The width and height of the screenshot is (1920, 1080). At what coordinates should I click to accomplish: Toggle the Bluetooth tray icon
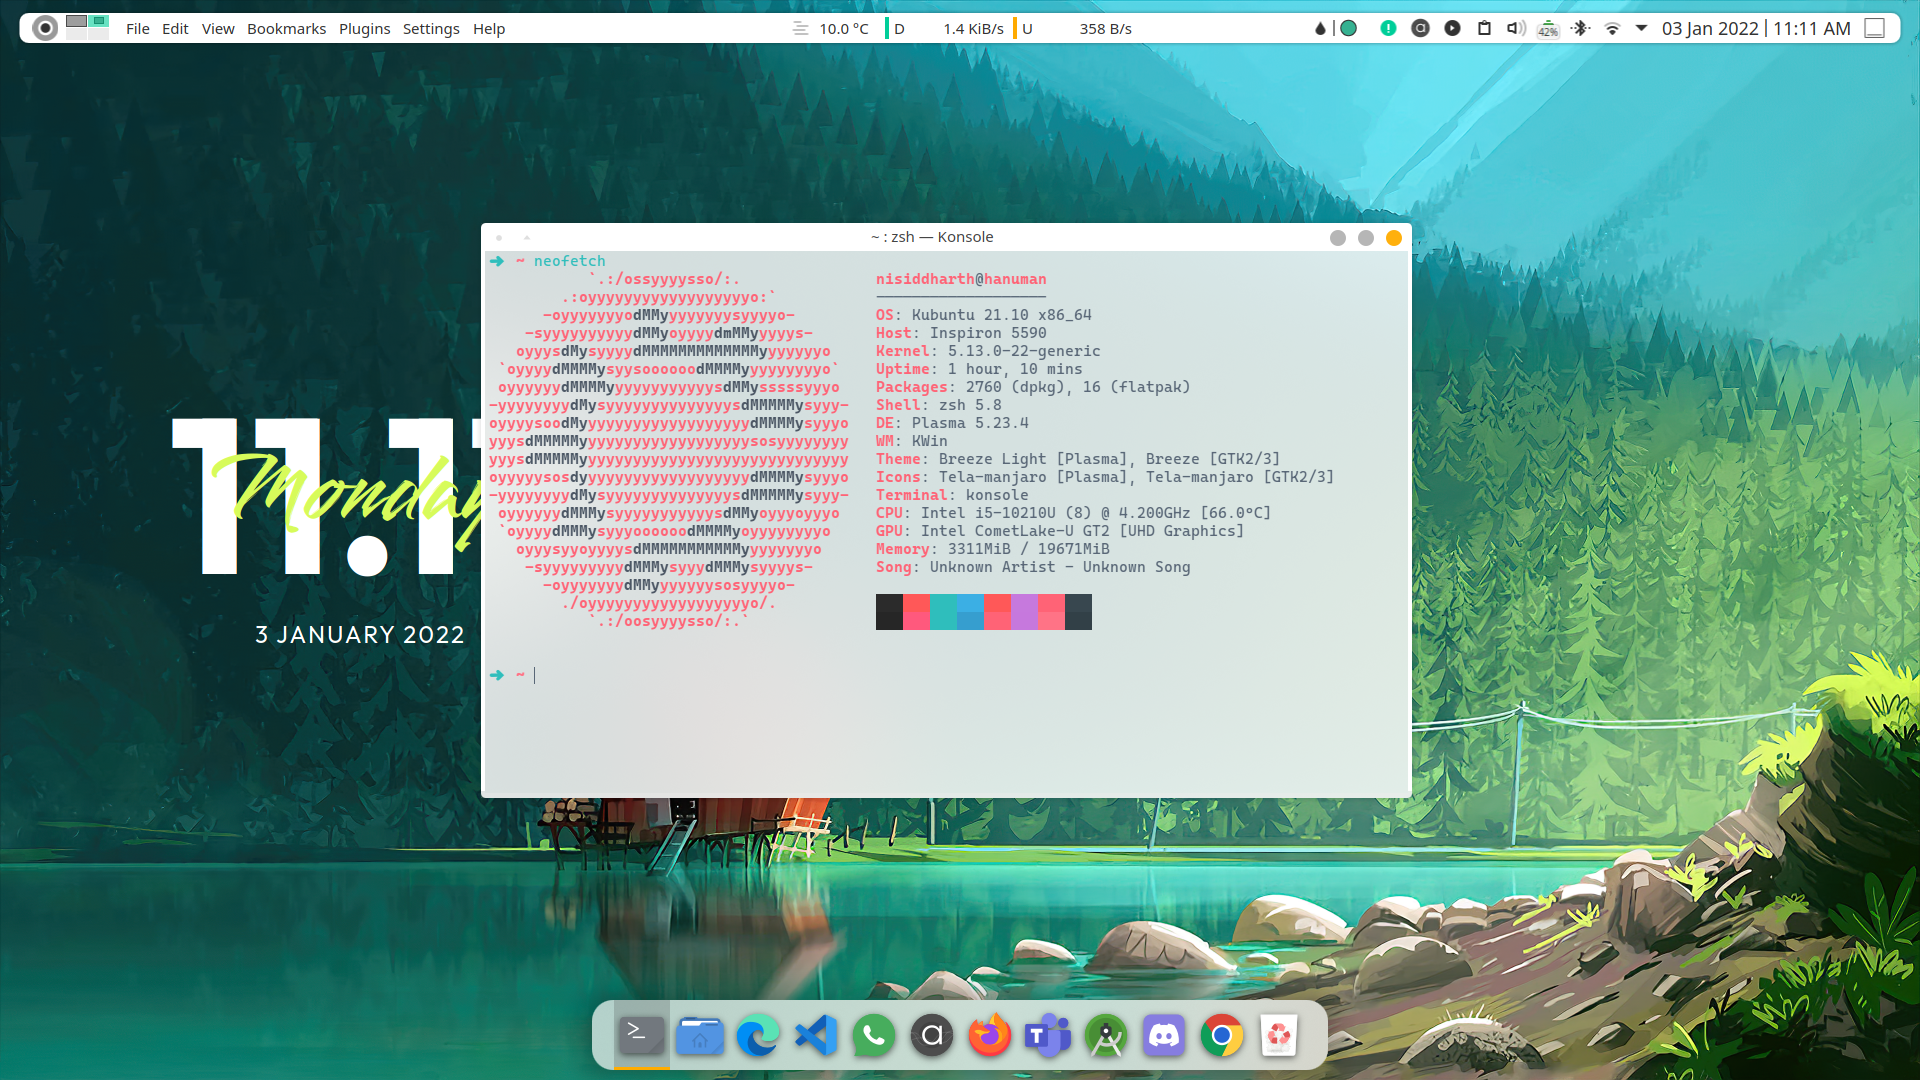pos(1580,28)
